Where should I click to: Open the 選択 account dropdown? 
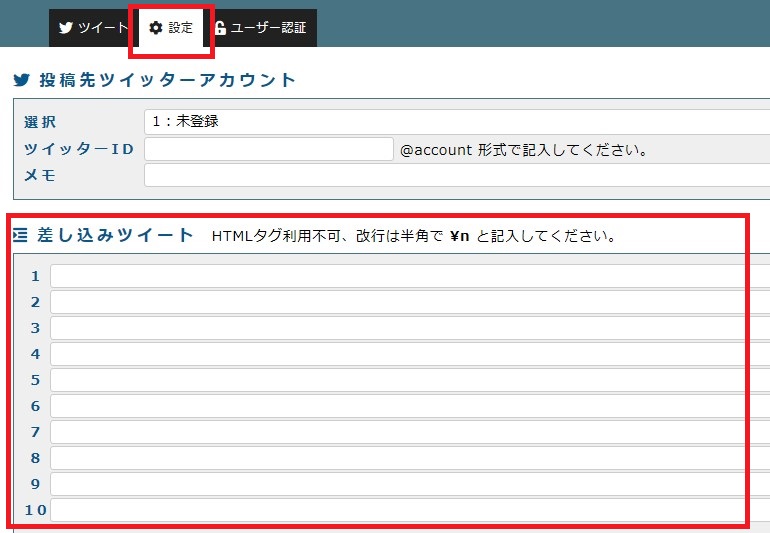click(x=455, y=121)
